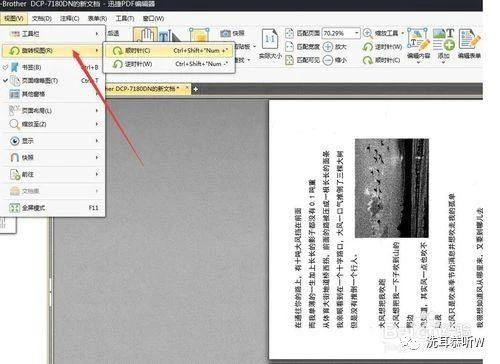
Task: Open the 缩放工具 dropdown arrow
Action: click(403, 33)
